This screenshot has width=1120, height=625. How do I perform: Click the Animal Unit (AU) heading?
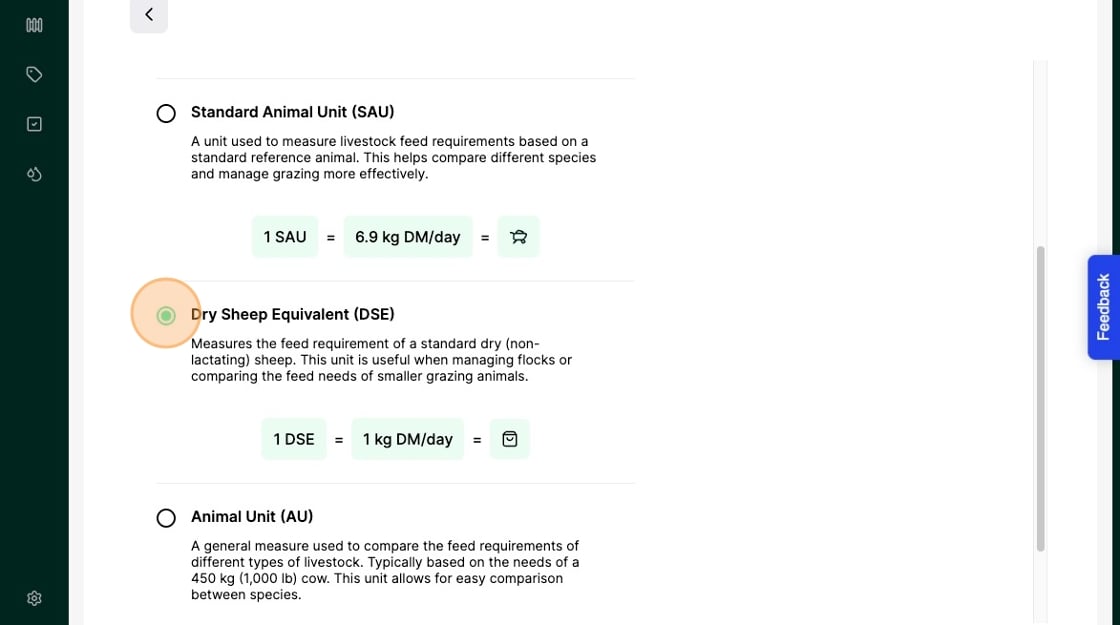click(252, 516)
